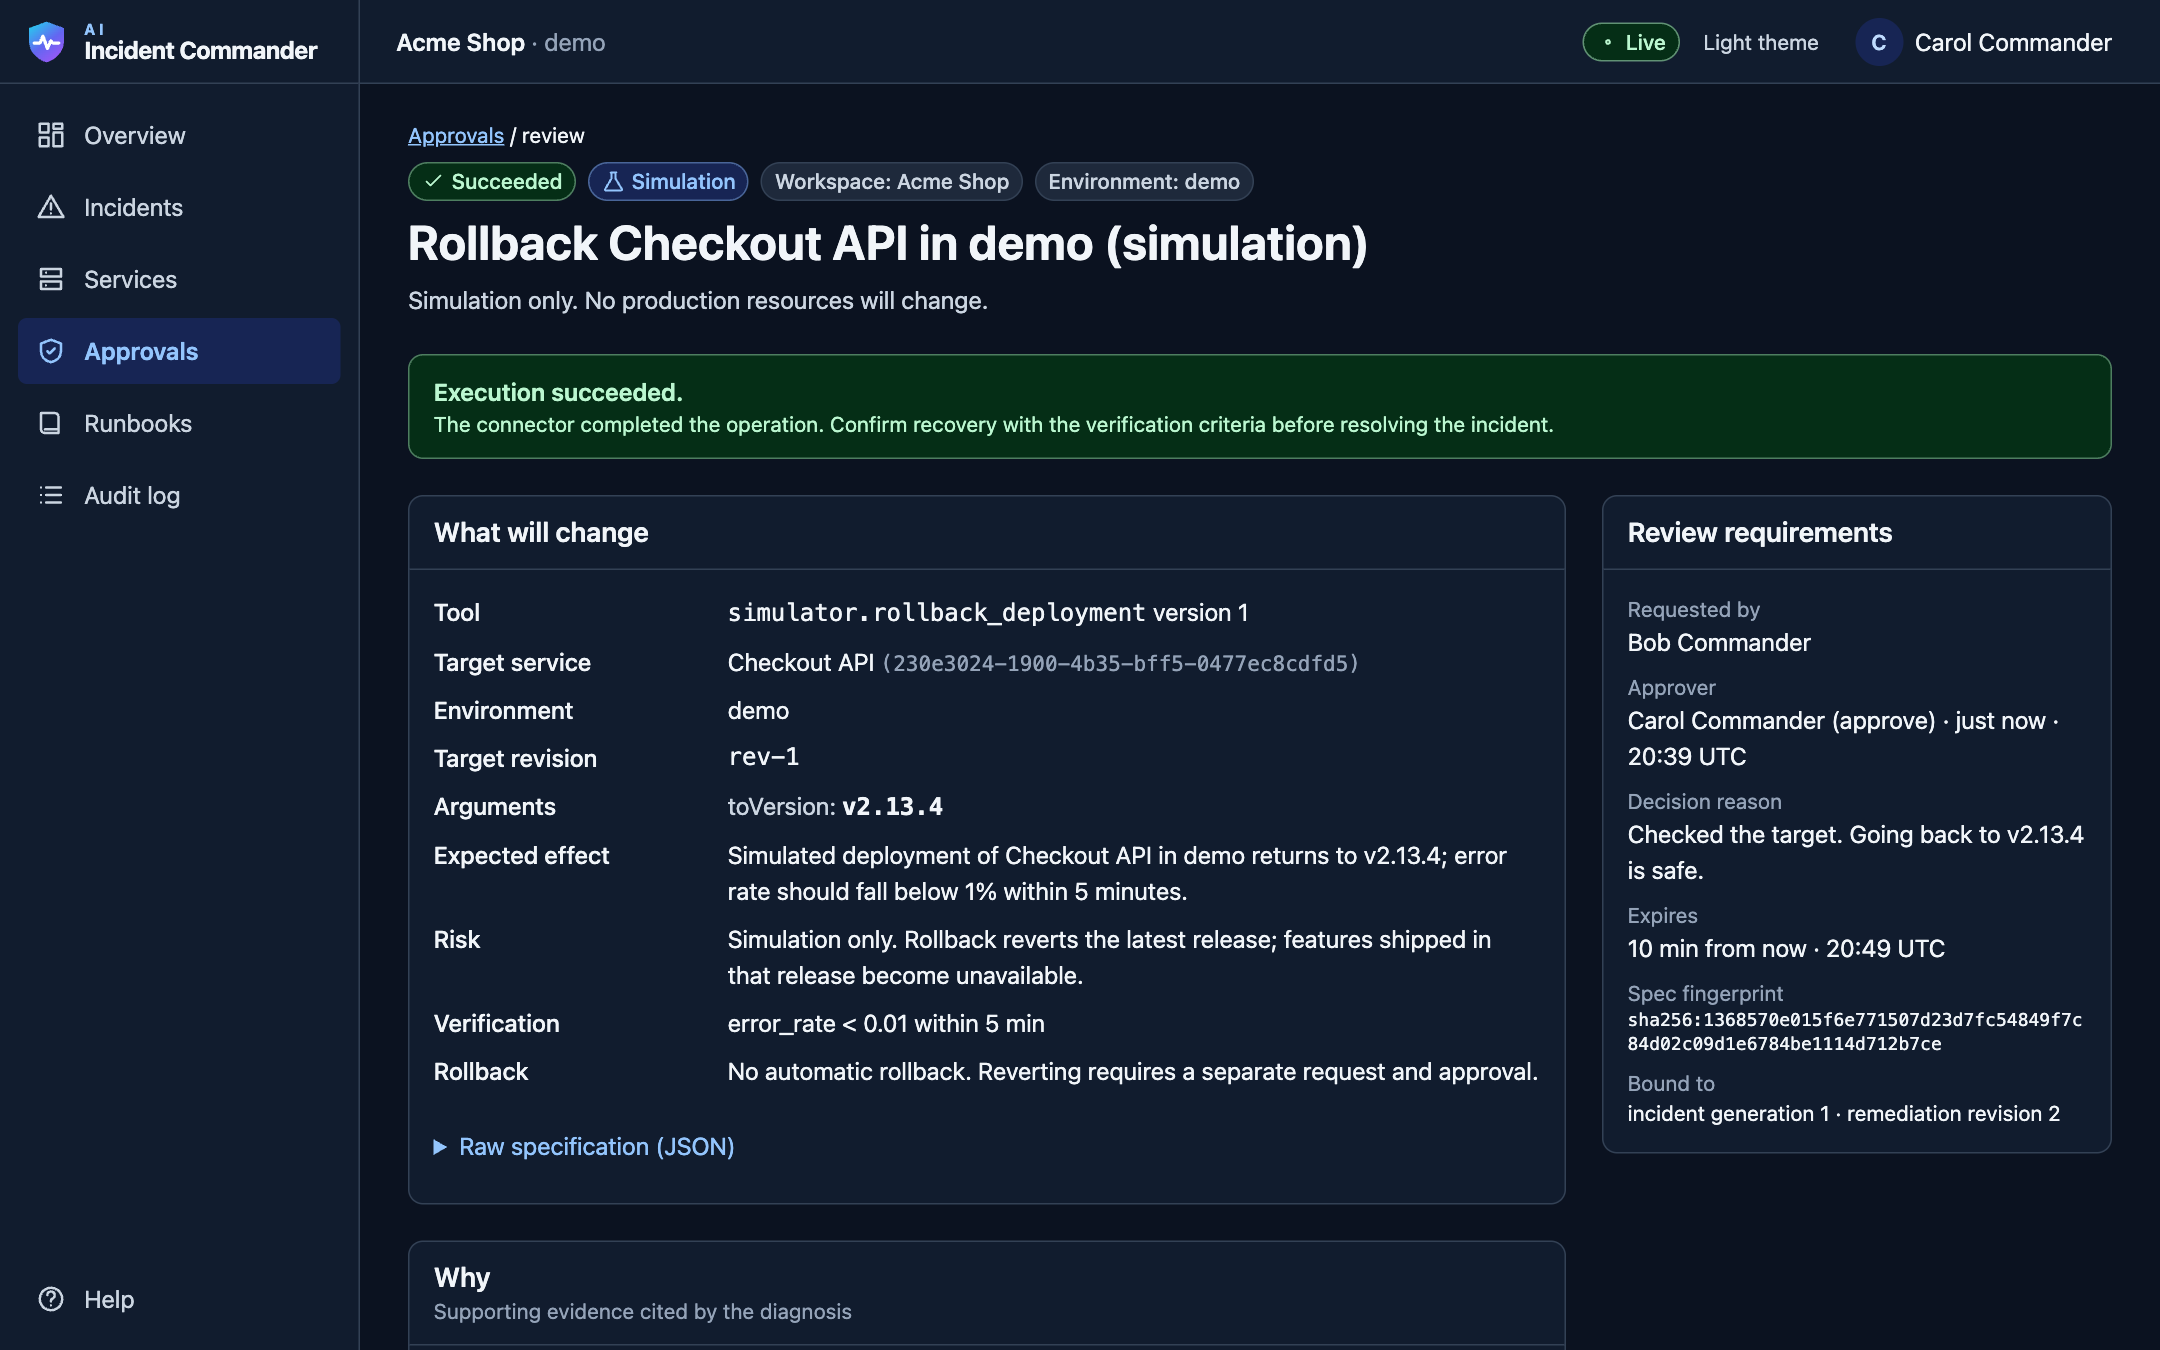The height and width of the screenshot is (1350, 2160).
Task: Click the Live status indicator
Action: (1631, 42)
